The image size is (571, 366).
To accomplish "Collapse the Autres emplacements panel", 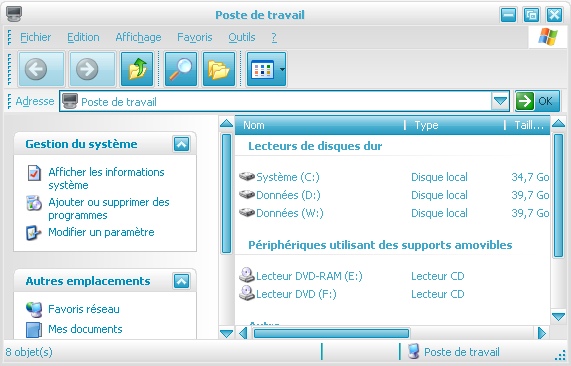I will pos(181,281).
